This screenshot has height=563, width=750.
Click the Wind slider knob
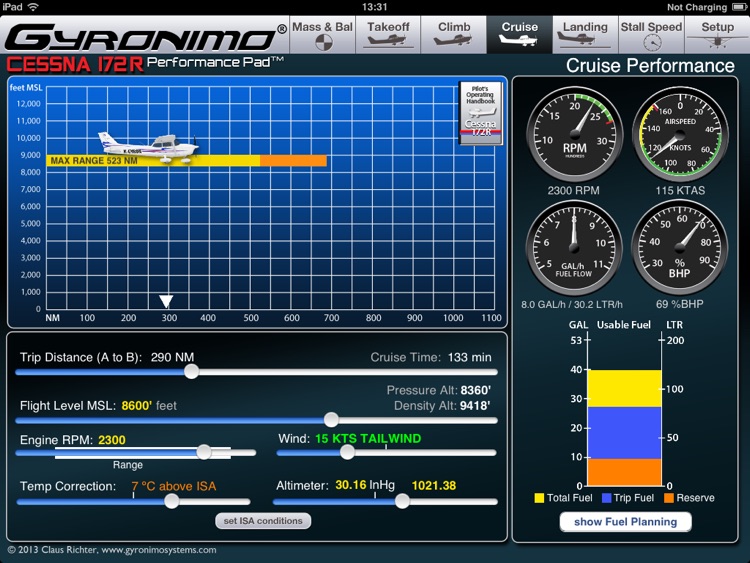(x=347, y=452)
